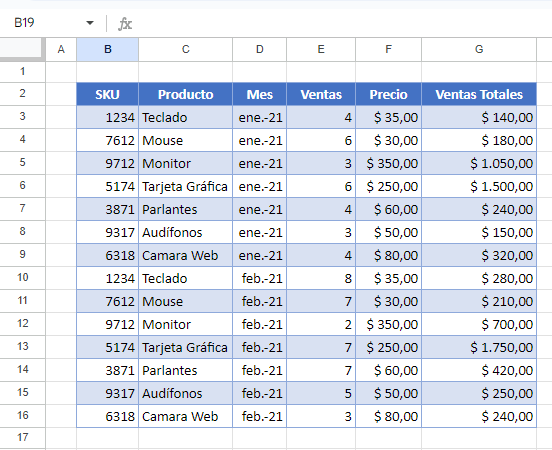
Task: Select total $ 1.500,00 cell
Action: 479,186
